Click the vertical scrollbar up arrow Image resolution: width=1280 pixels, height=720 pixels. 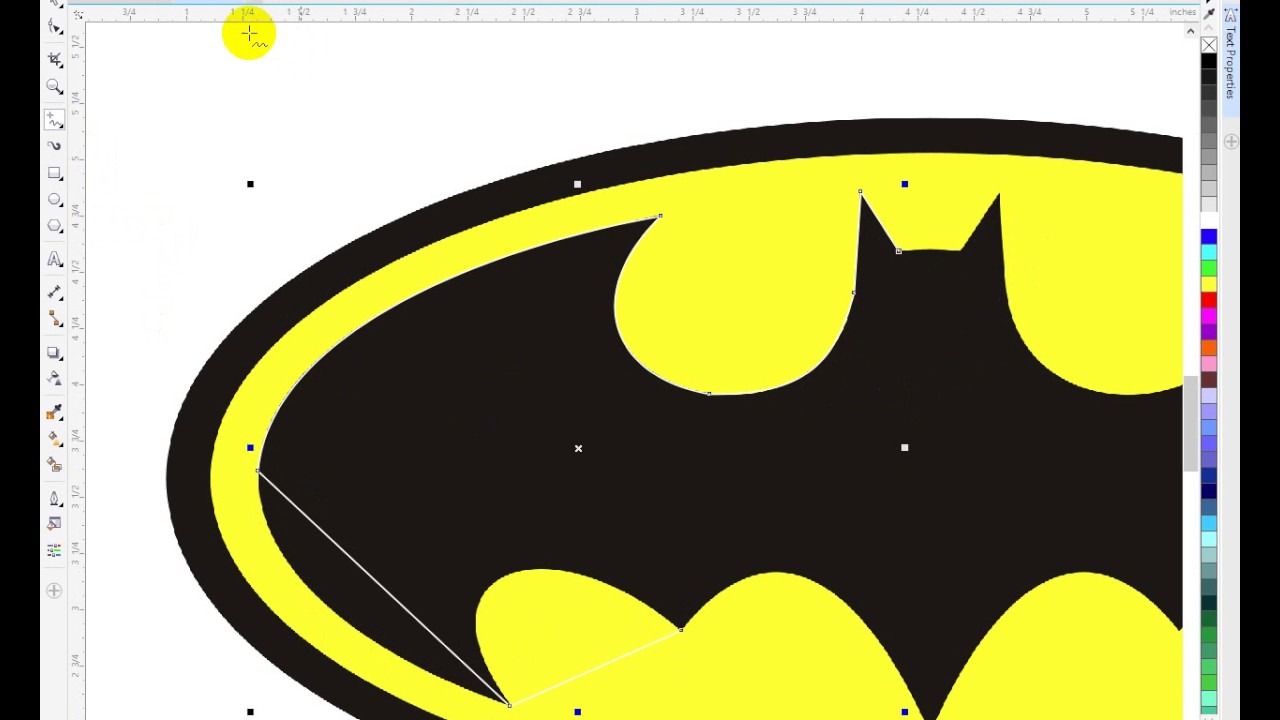[1190, 32]
